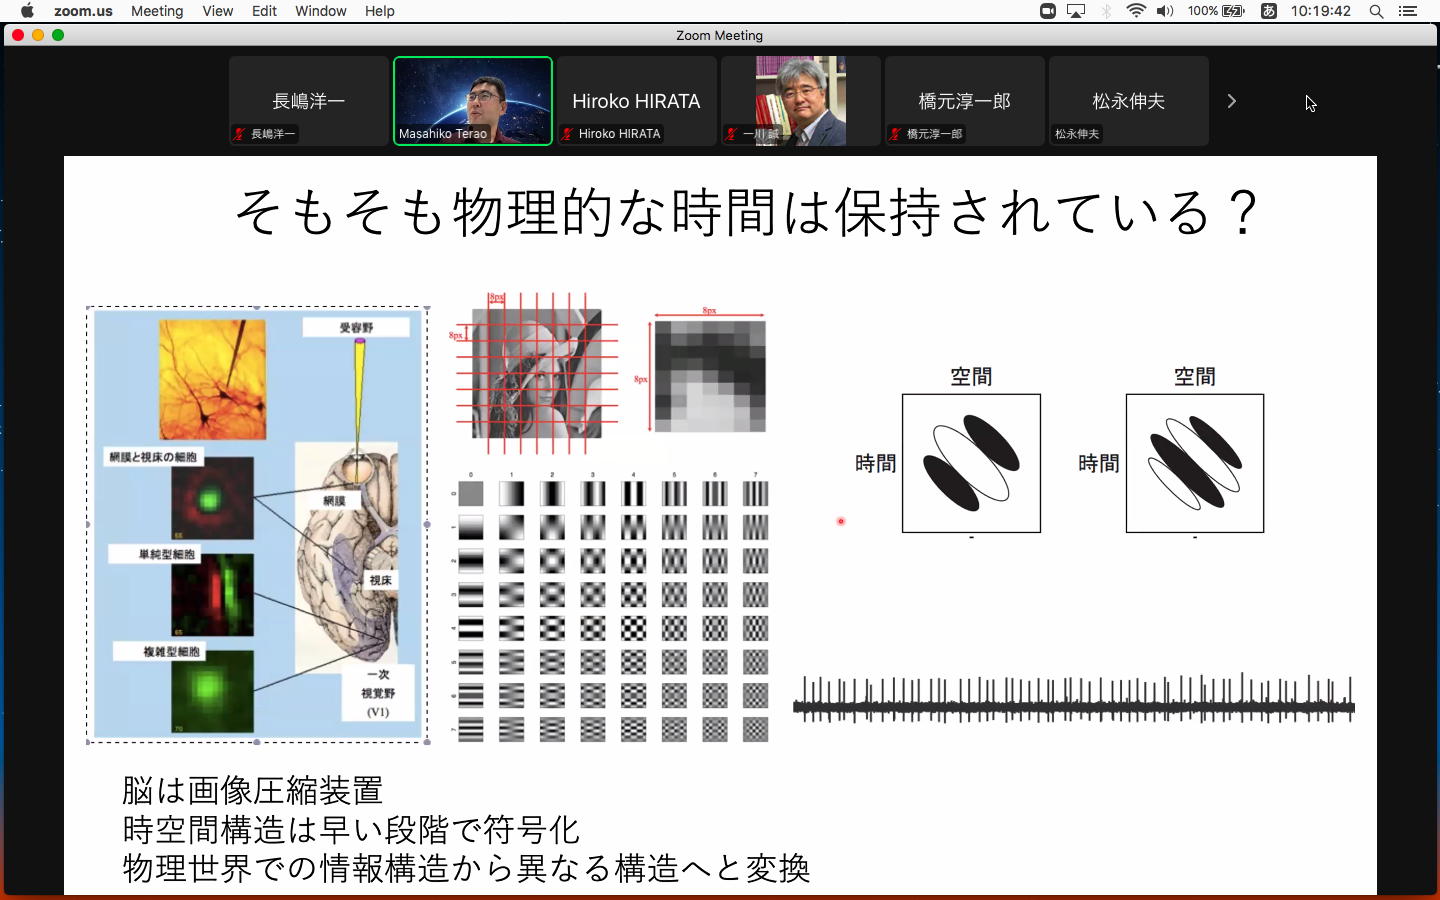Click the line 物理世界での情報構造から異なる構造へと変換

466,868
